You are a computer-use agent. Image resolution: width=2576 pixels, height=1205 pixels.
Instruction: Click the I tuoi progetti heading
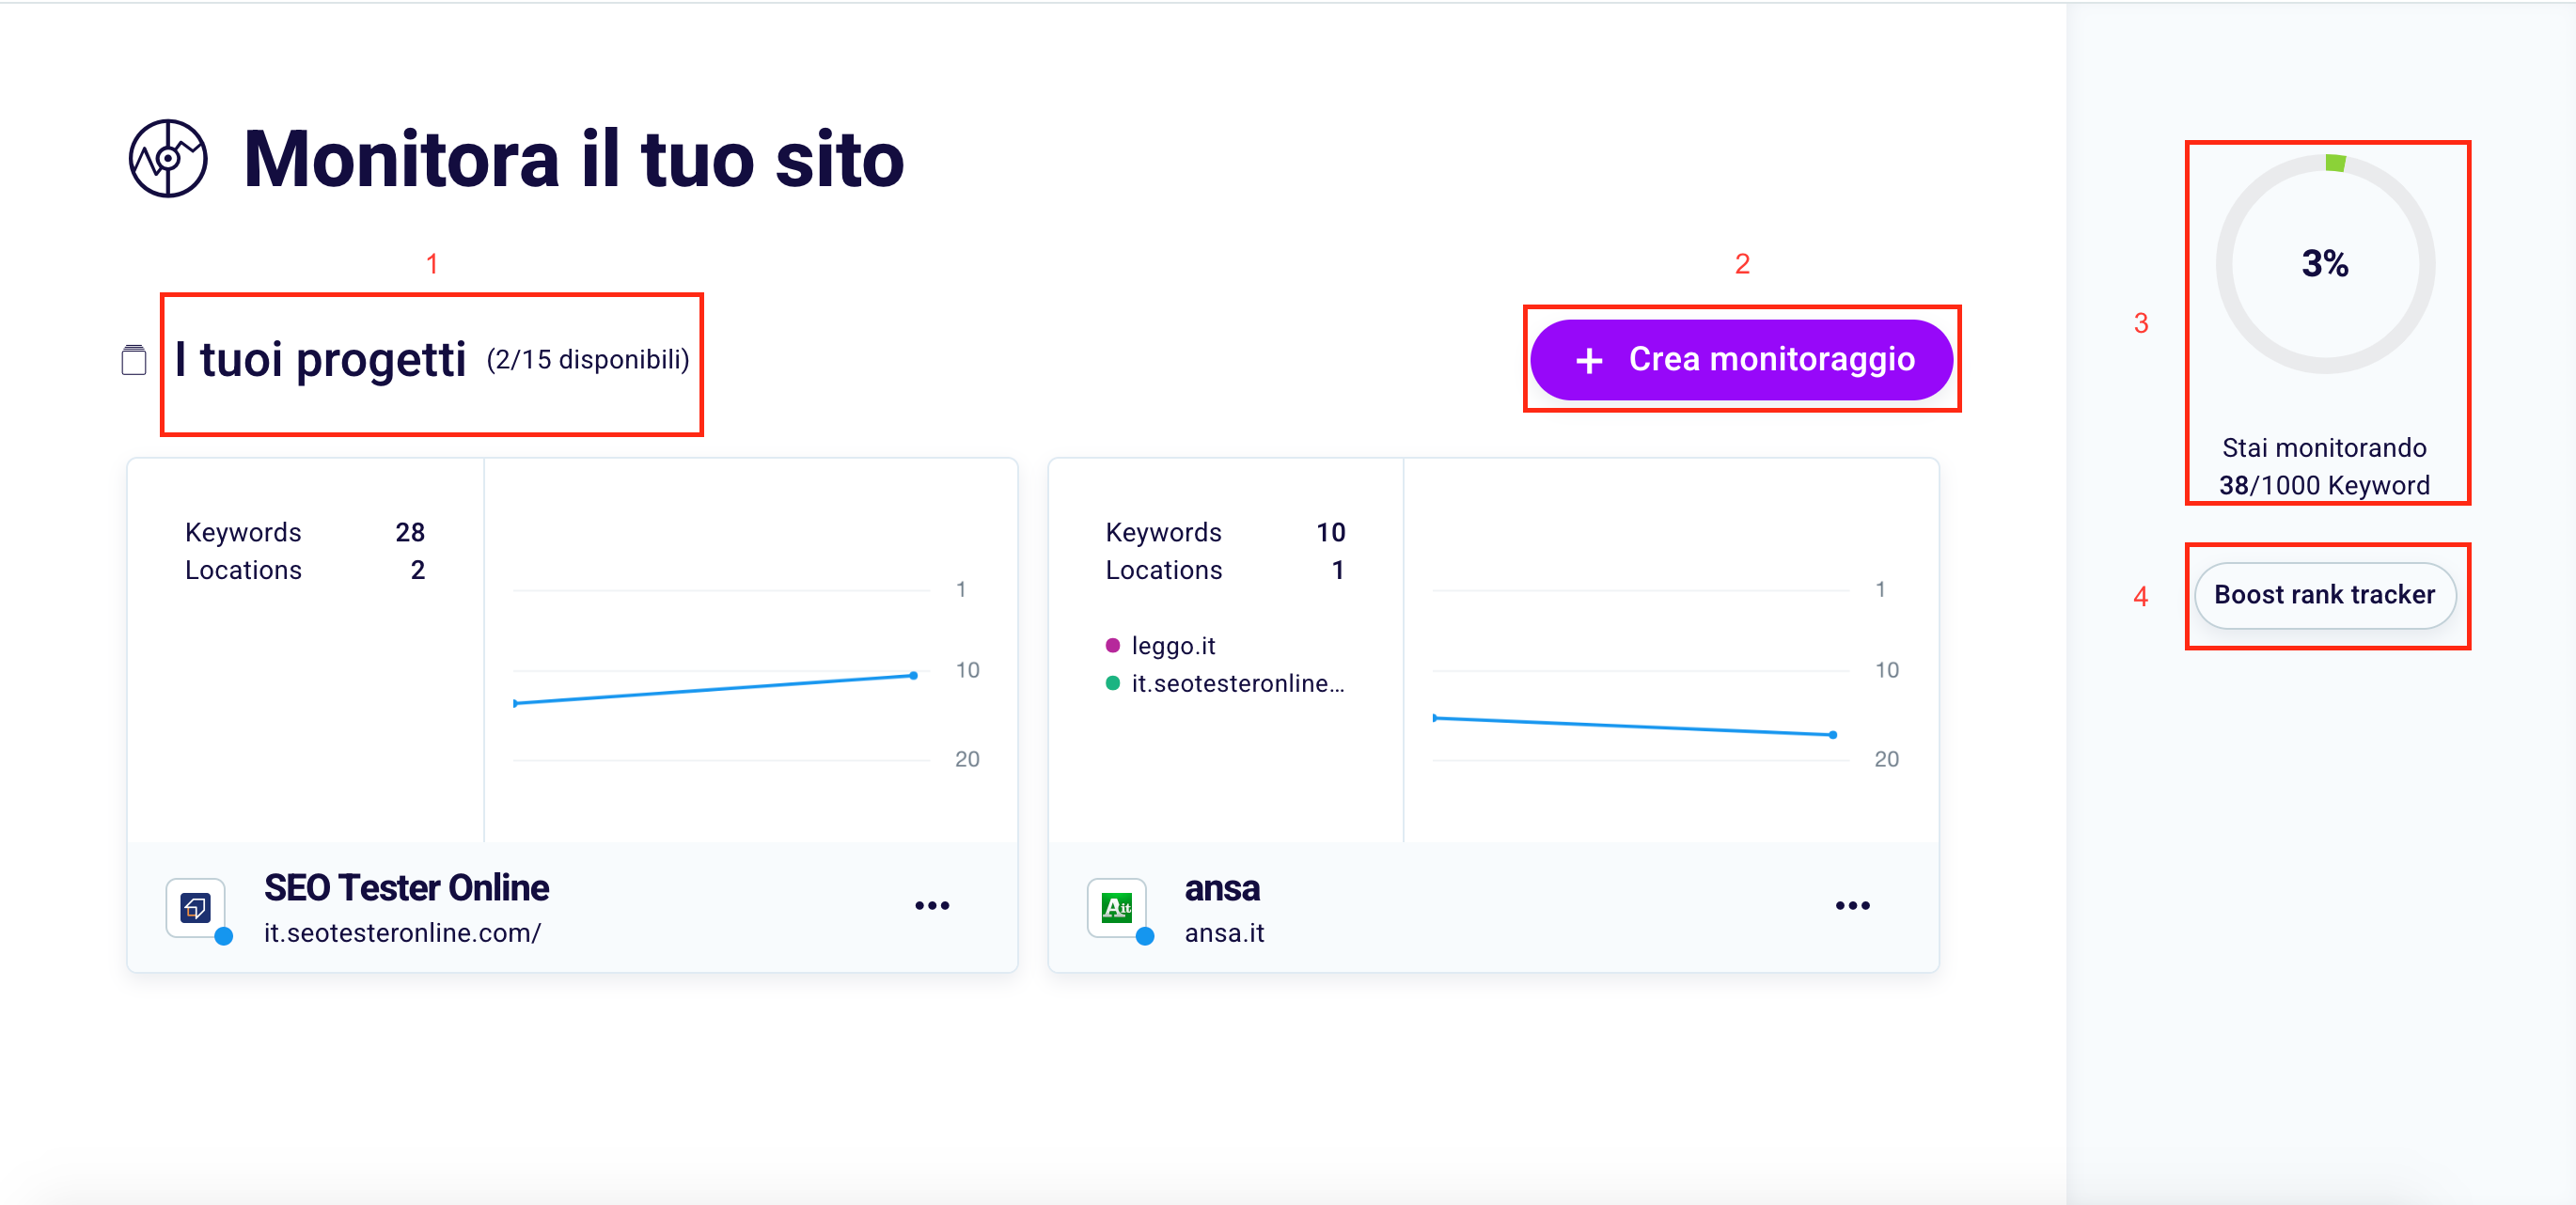click(320, 360)
